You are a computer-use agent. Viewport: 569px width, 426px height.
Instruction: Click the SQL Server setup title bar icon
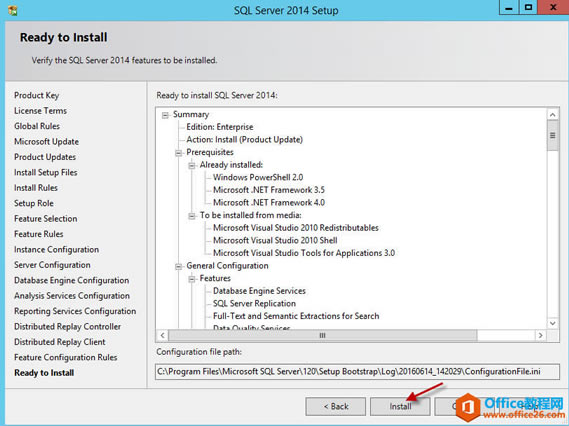13,10
